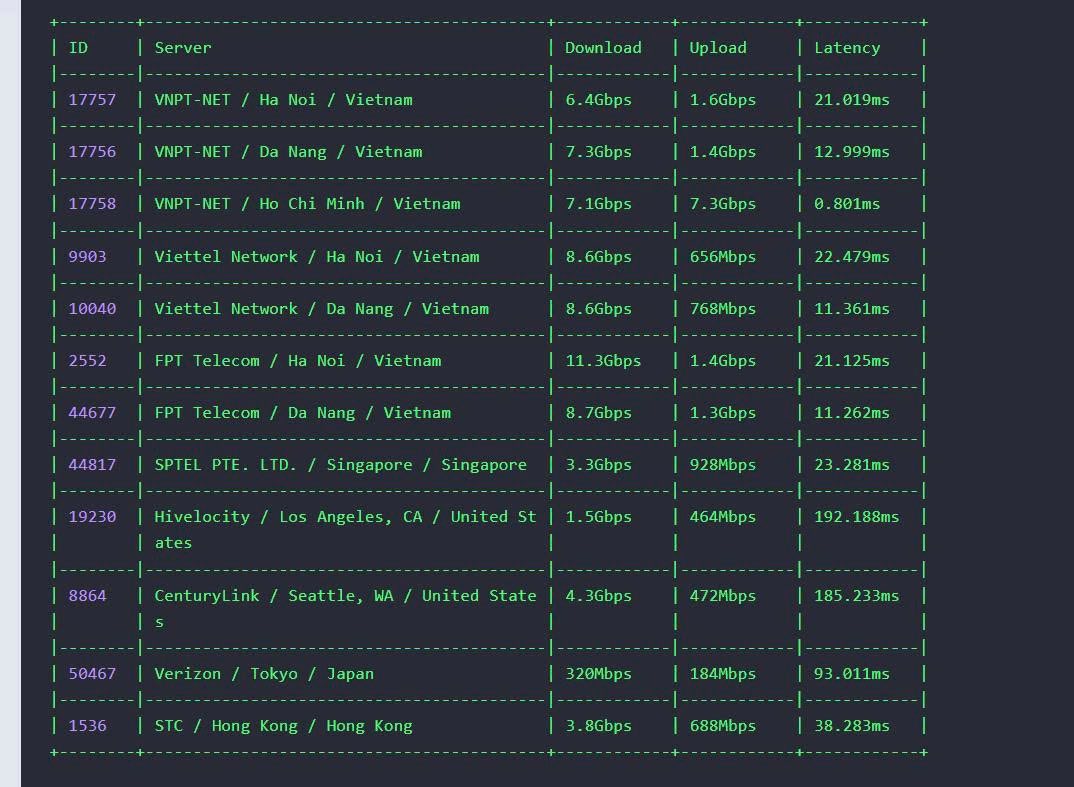Click the 1.6Gbps upload value
Image resolution: width=1074 pixels, height=787 pixels.
[x=723, y=100]
